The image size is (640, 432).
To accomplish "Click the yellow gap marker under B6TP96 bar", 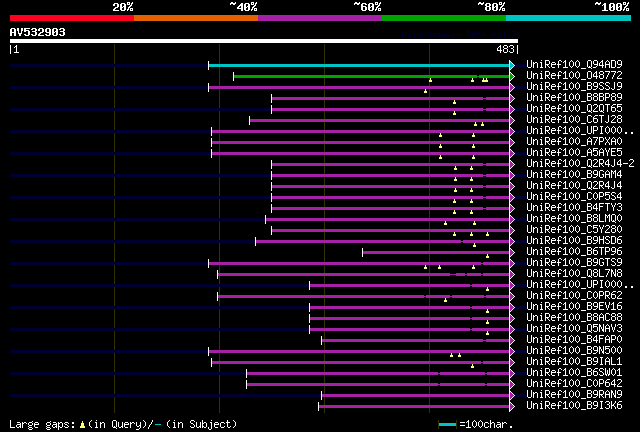I will (487, 256).
